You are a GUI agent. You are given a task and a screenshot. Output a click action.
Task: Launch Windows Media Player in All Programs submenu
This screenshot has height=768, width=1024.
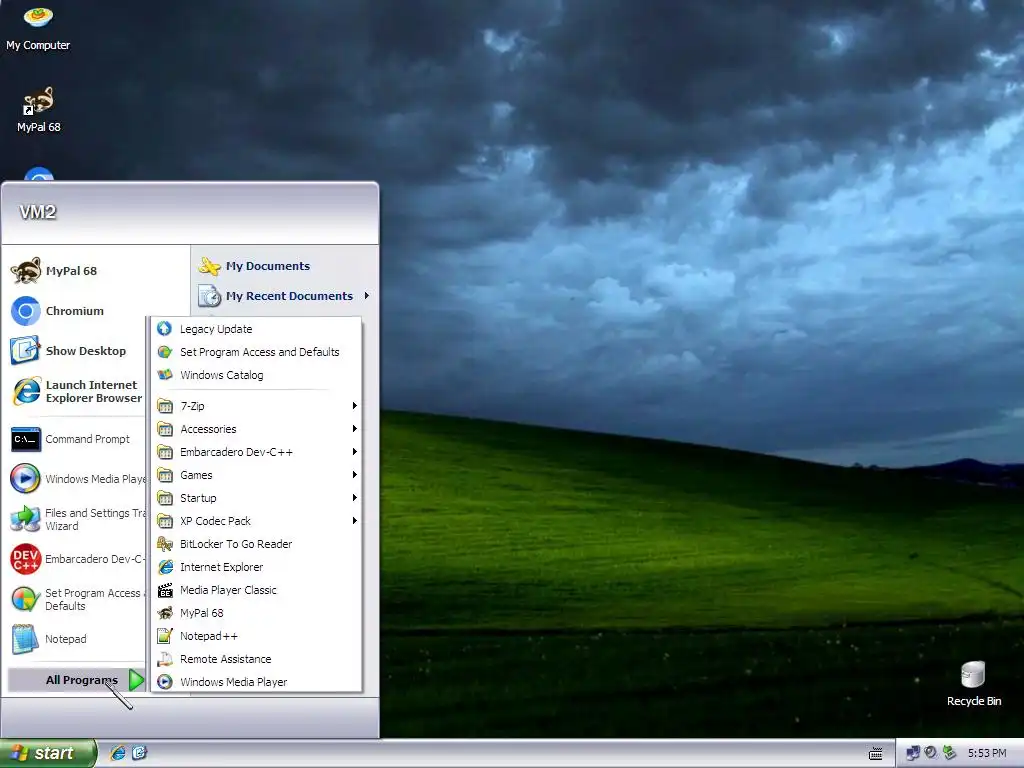(257, 682)
